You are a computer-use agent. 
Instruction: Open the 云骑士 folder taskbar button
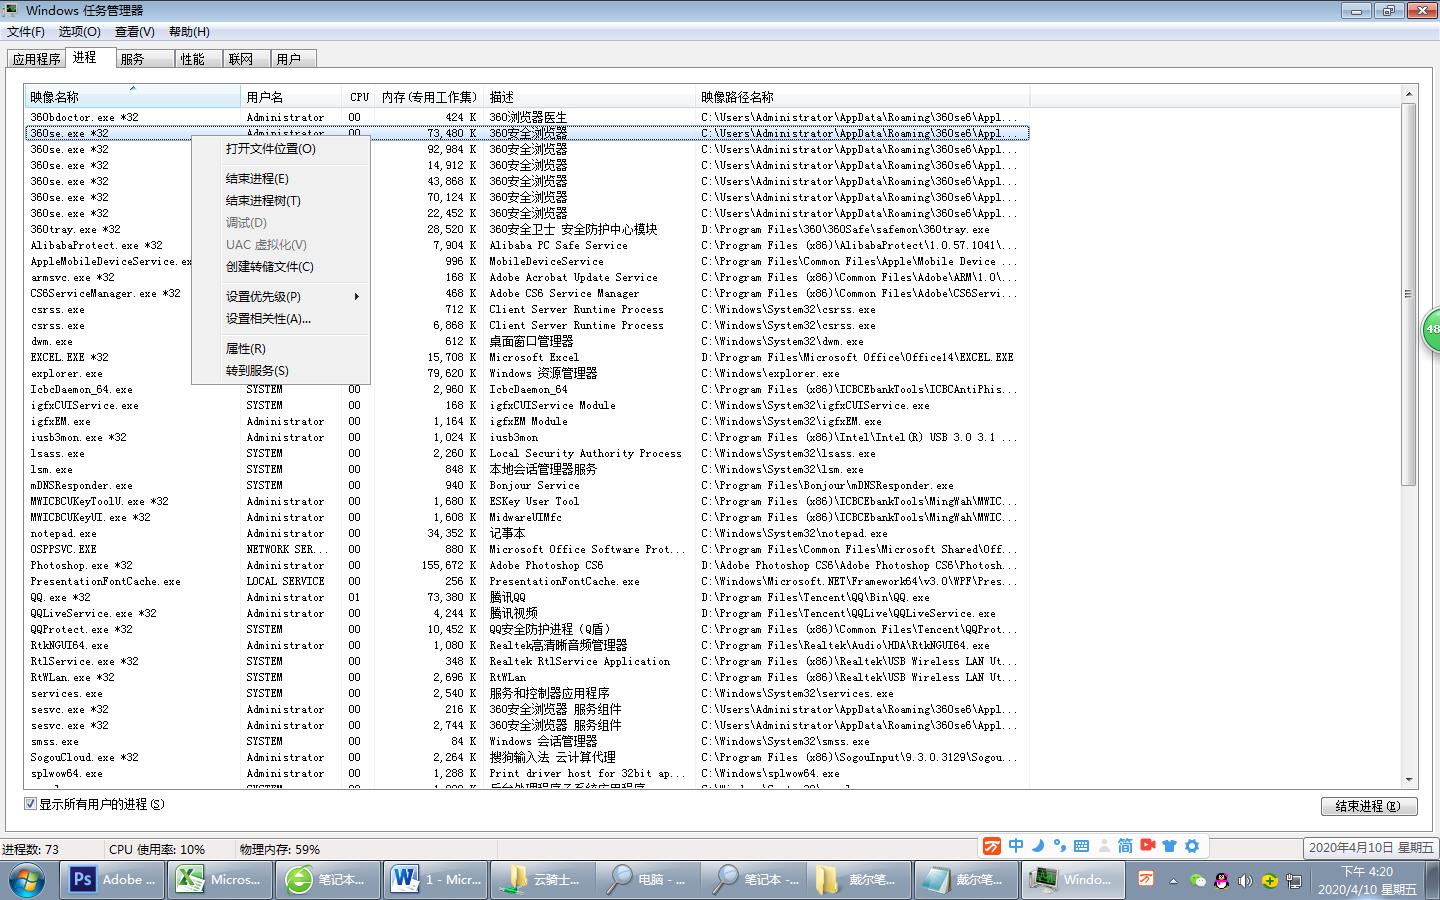coord(543,879)
